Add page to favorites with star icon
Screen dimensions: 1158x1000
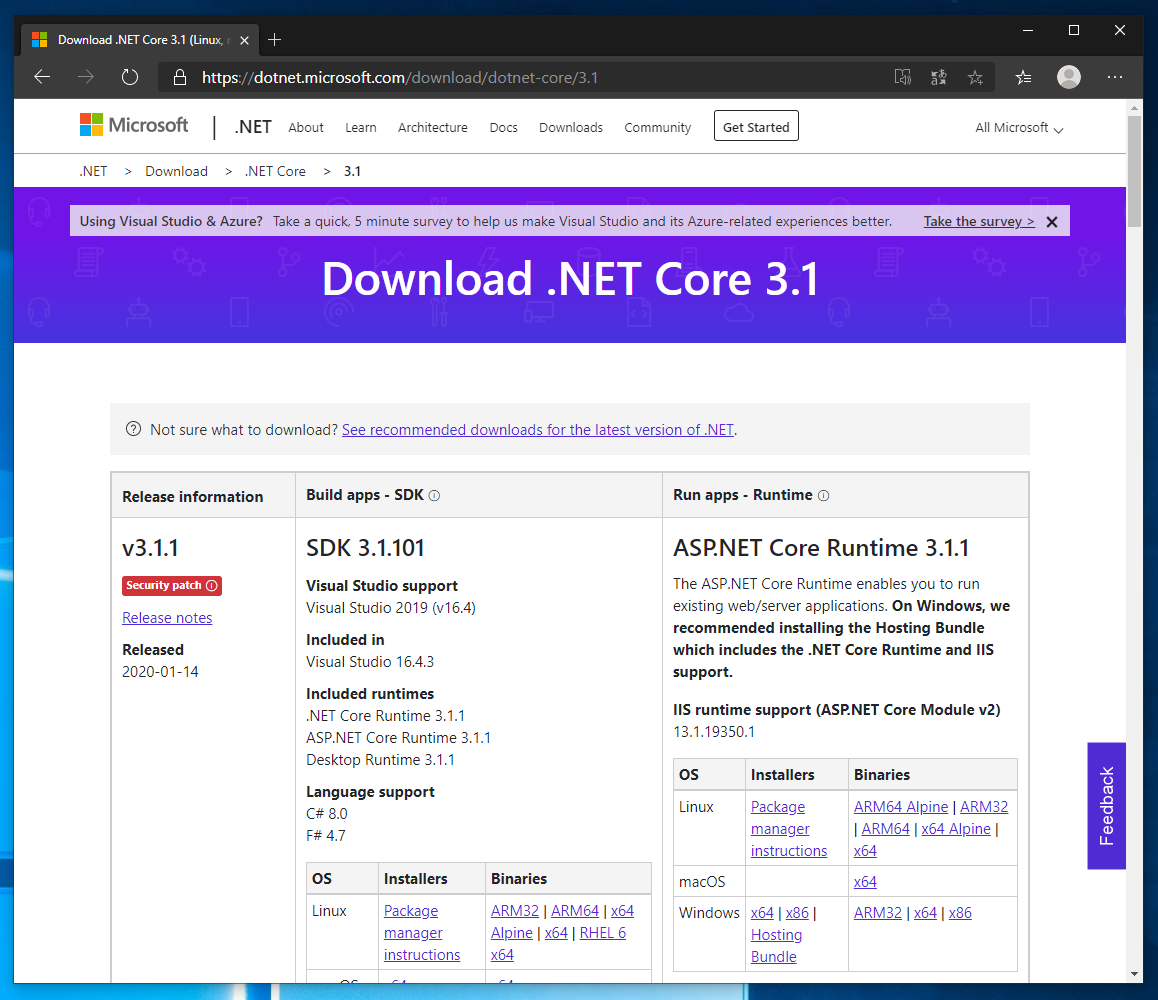pyautogui.click(x=975, y=77)
